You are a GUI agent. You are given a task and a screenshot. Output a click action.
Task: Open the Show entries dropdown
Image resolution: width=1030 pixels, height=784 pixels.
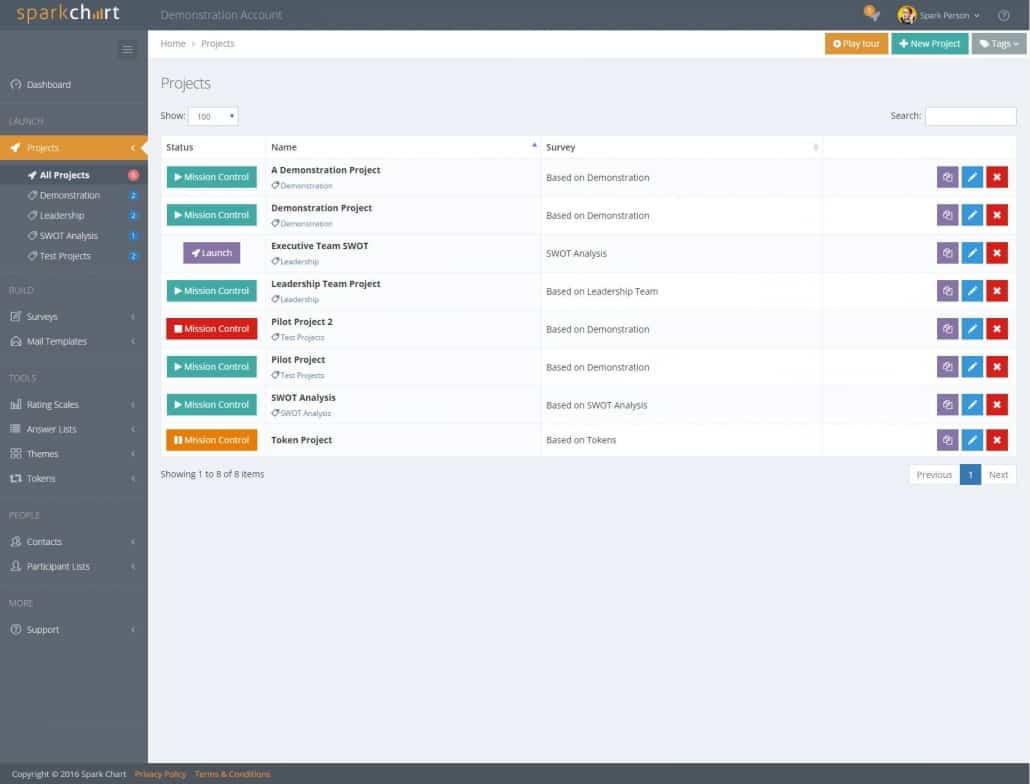click(x=212, y=115)
